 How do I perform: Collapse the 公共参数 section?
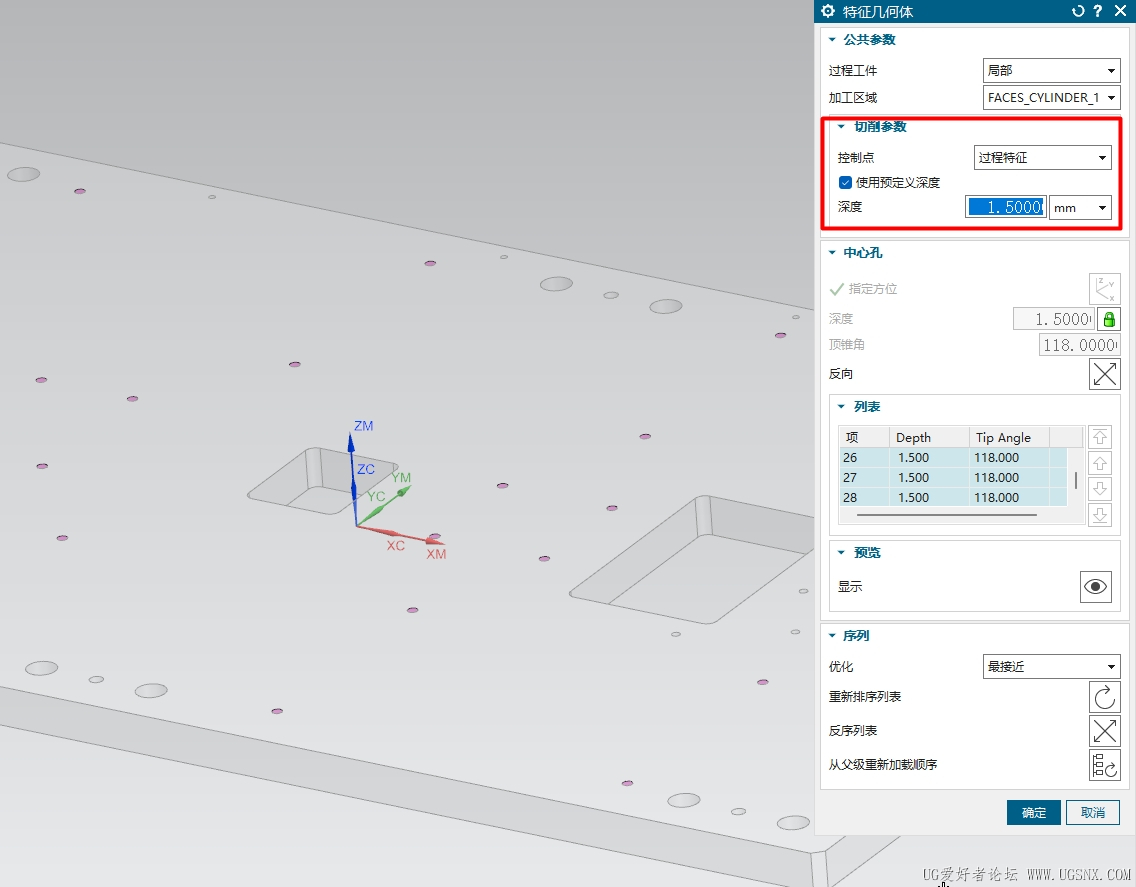pyautogui.click(x=832, y=40)
